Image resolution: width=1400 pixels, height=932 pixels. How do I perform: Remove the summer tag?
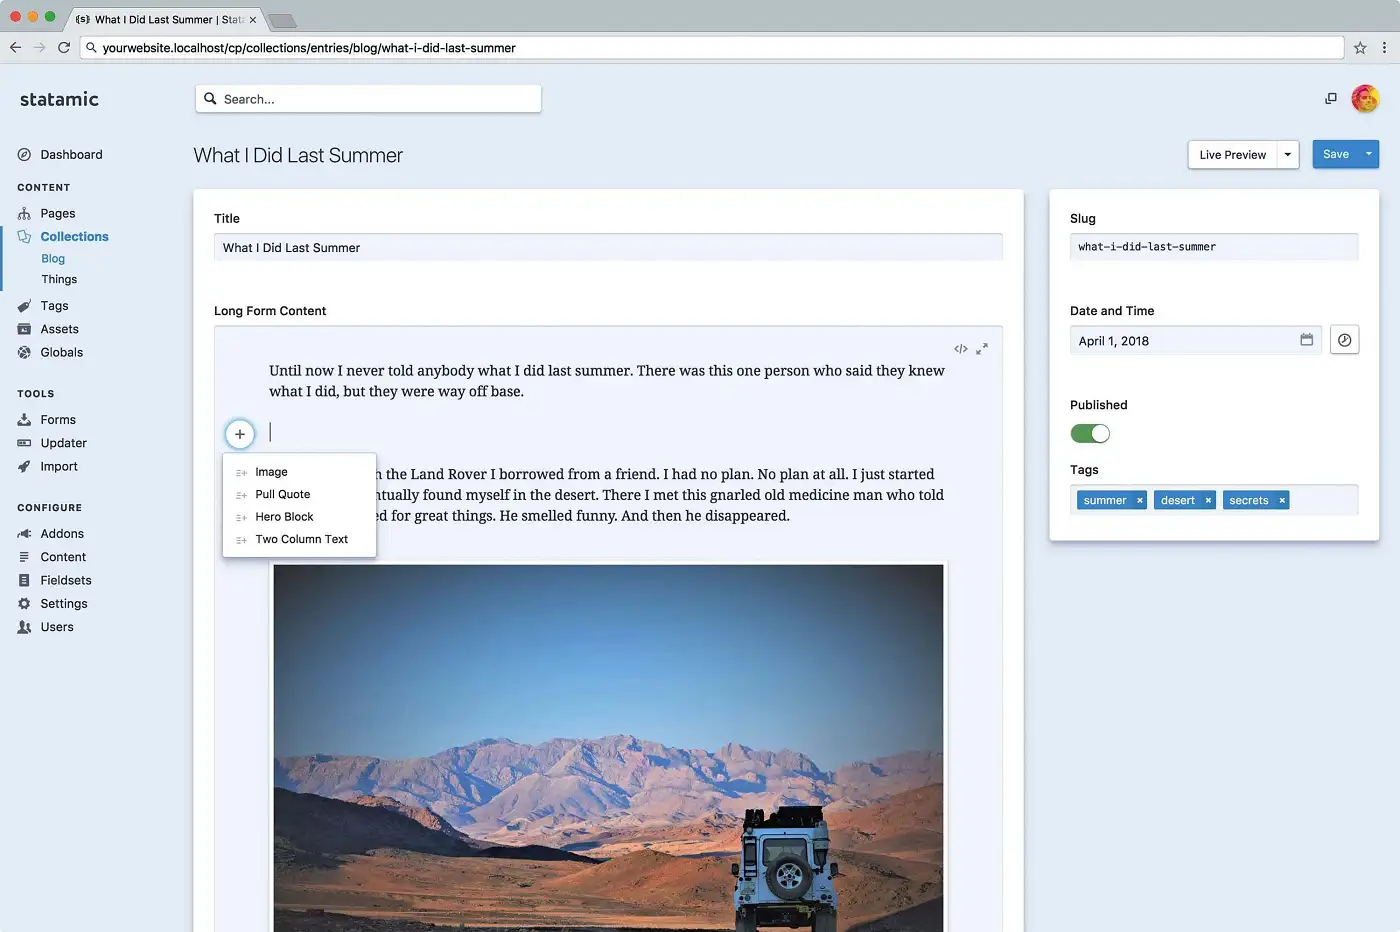(1139, 501)
